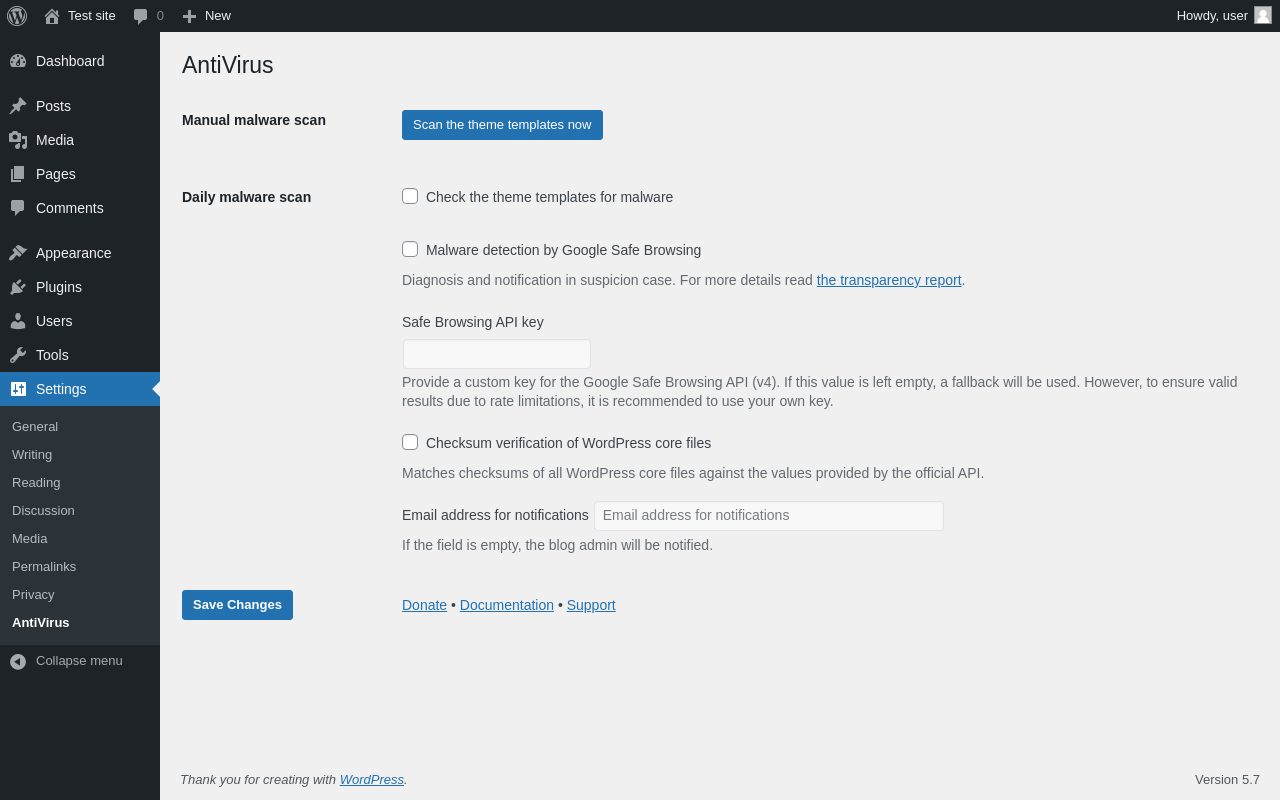Enable Check the theme templates for malware
The width and height of the screenshot is (1280, 800).
pyautogui.click(x=410, y=196)
